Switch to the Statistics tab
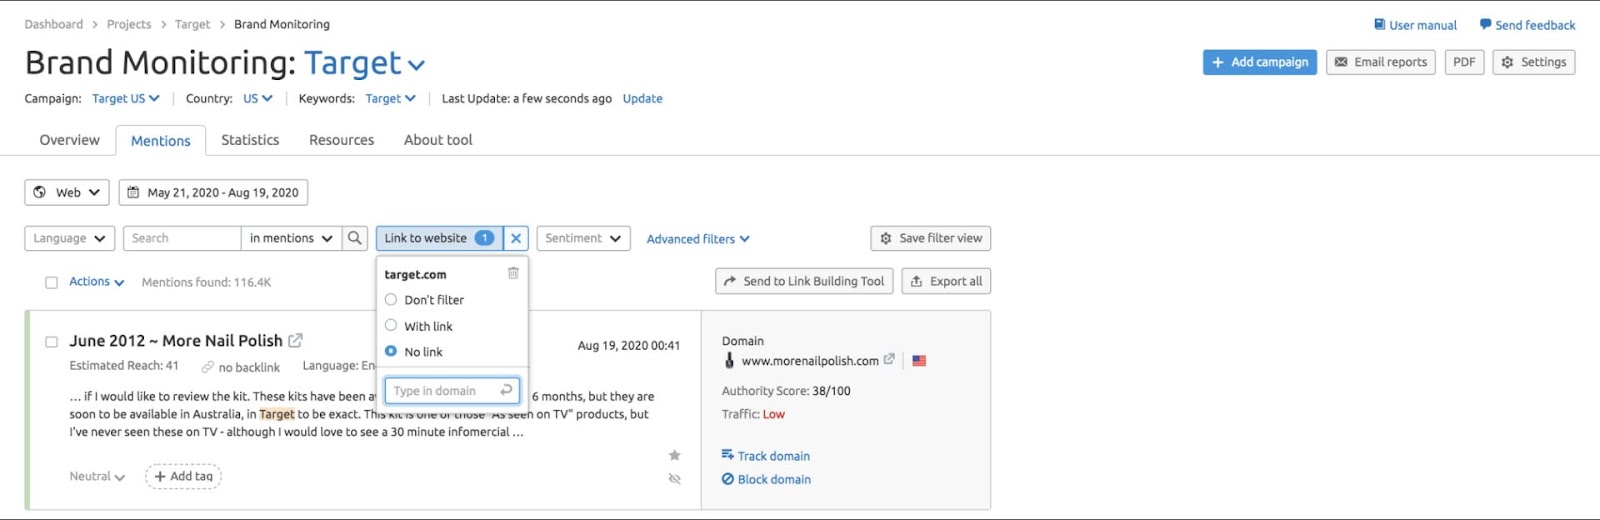 pos(250,140)
